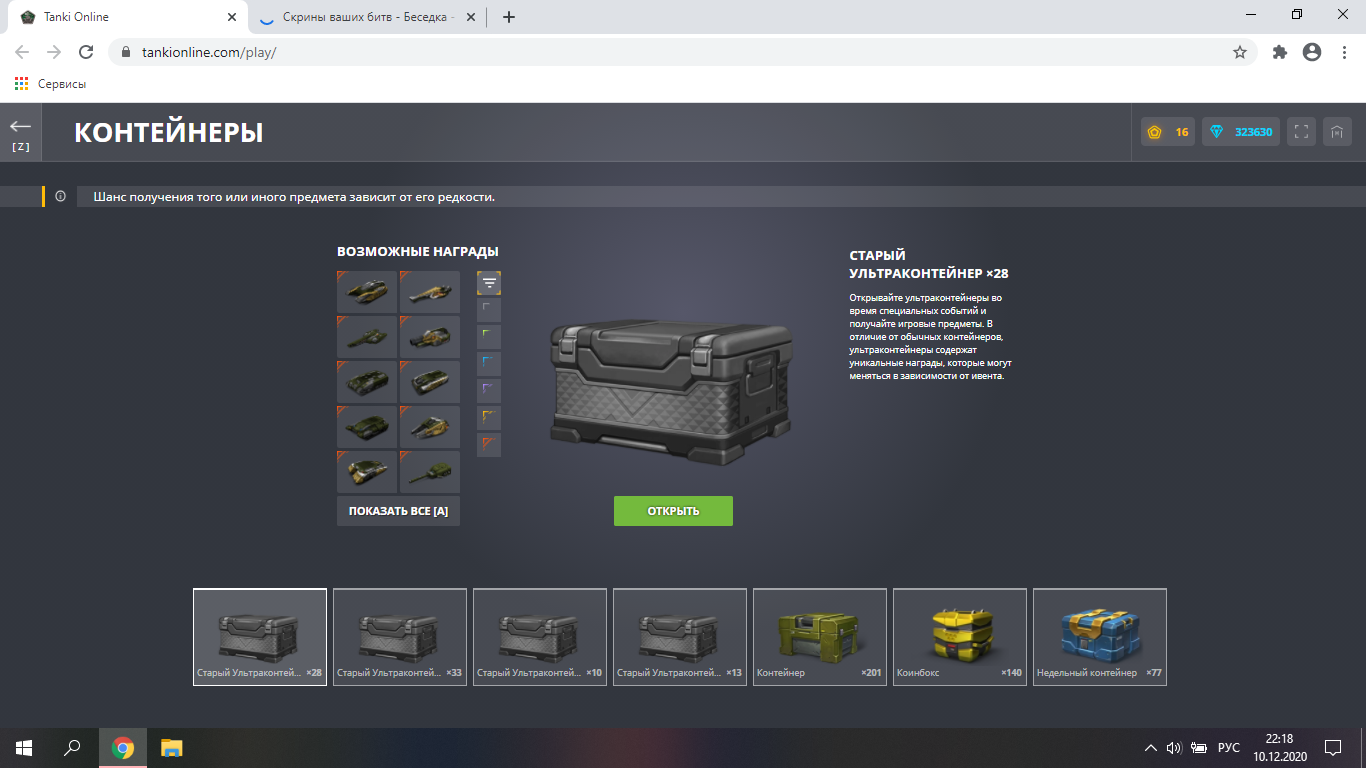Select the green Контейнер ×201 card

point(820,637)
